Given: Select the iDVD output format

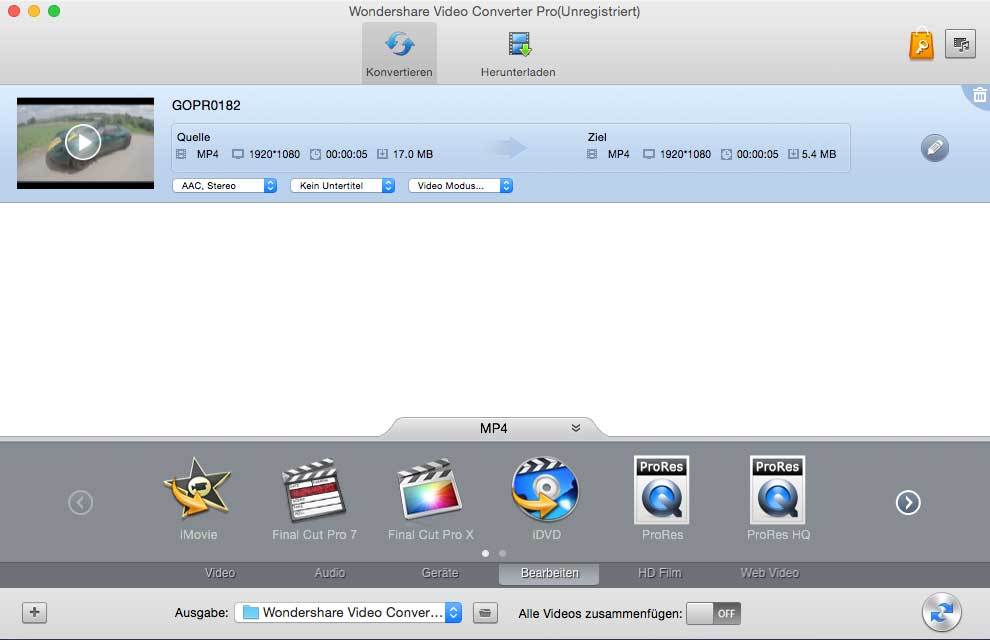Looking at the screenshot, I should coord(545,490).
